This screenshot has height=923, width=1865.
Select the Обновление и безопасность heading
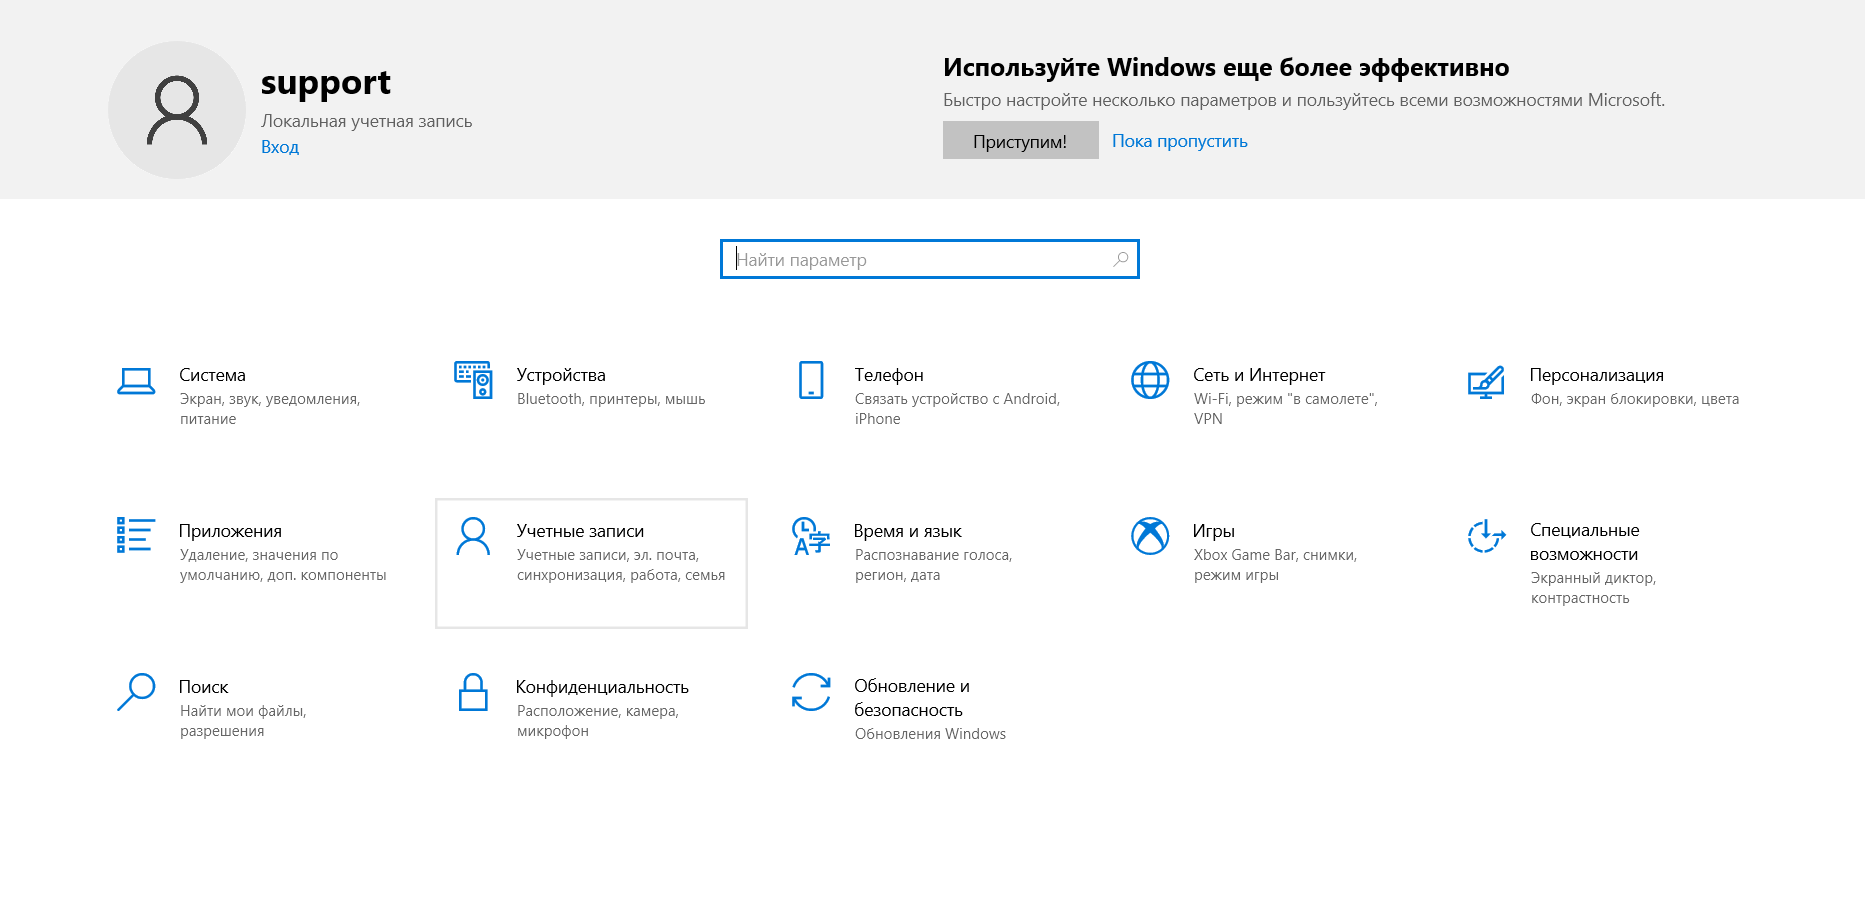[912, 698]
